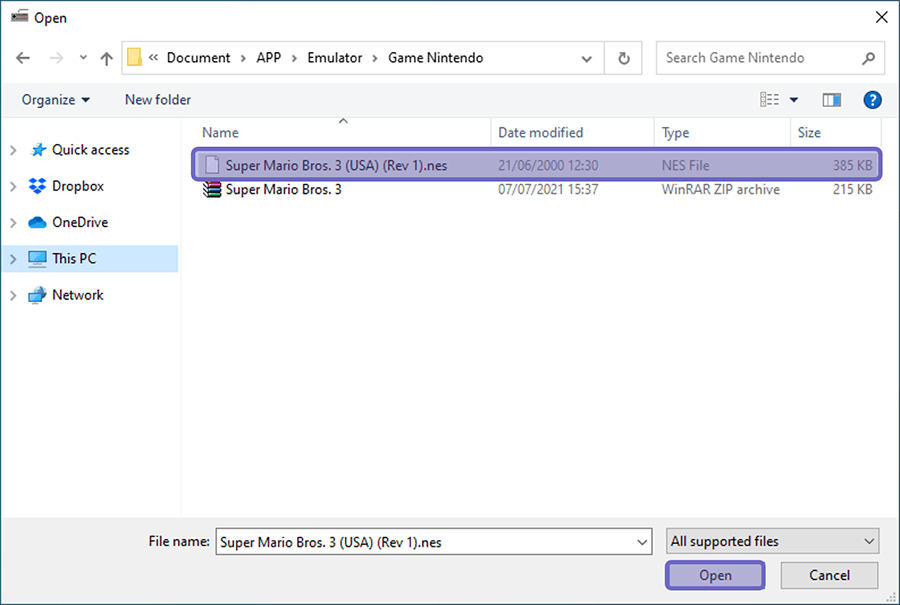Open the Organize menu
This screenshot has height=605, width=900.
click(x=56, y=100)
